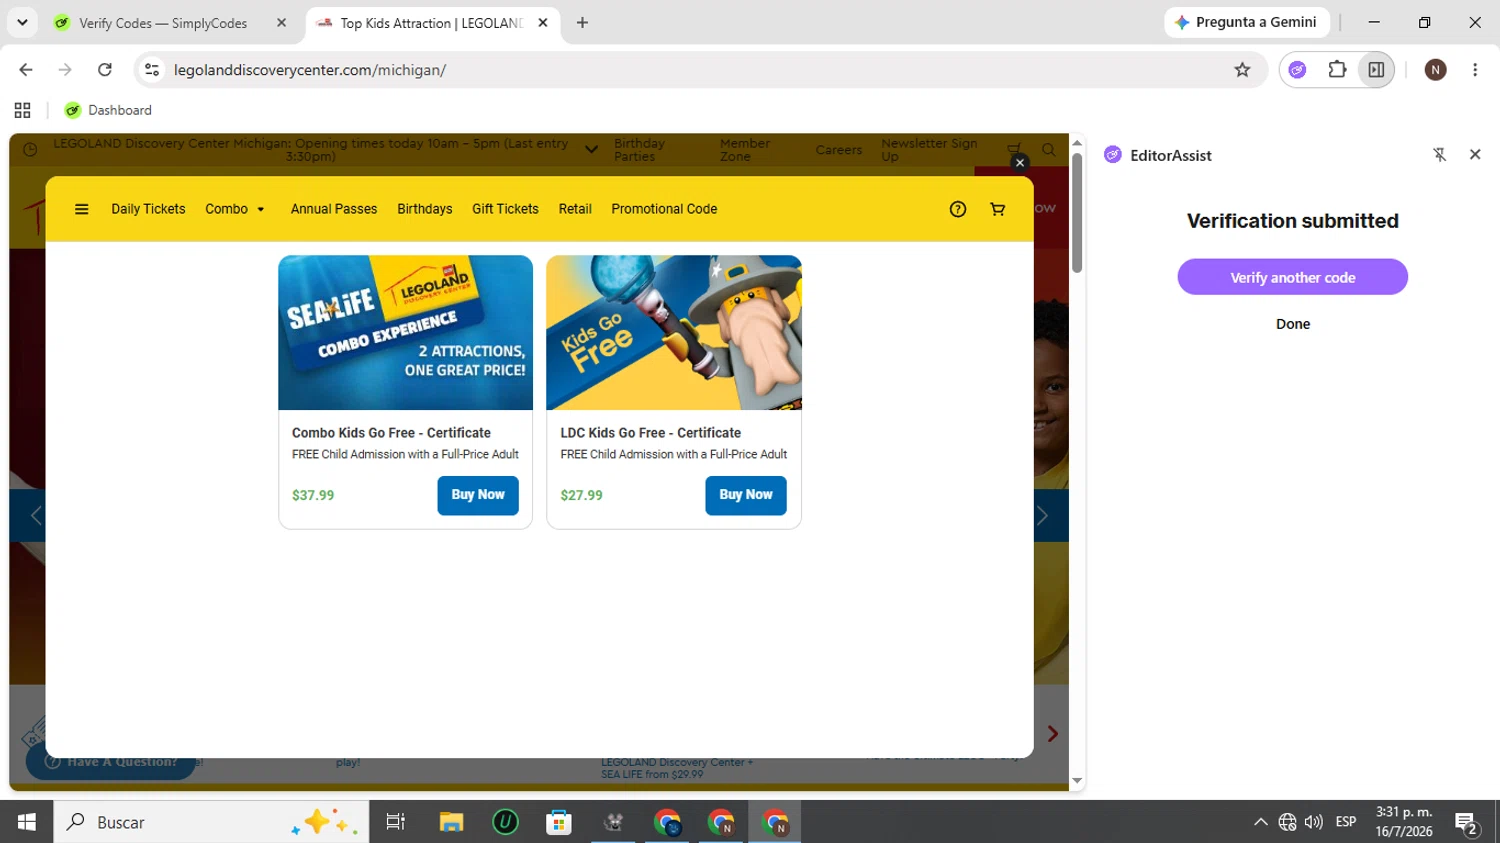This screenshot has height=843, width=1500.
Task: Click the SEA LIFE combo experience image
Action: 405,332
